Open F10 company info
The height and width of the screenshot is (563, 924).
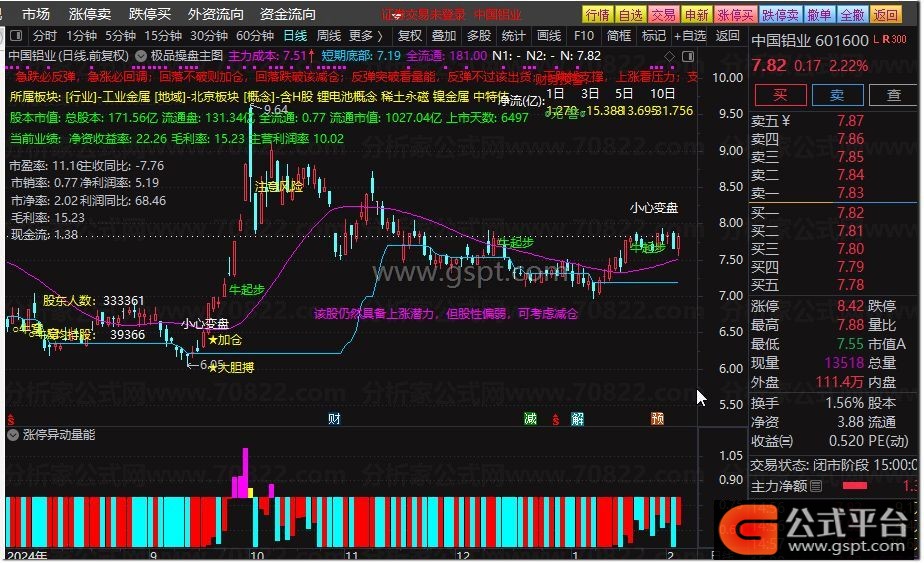(x=583, y=36)
